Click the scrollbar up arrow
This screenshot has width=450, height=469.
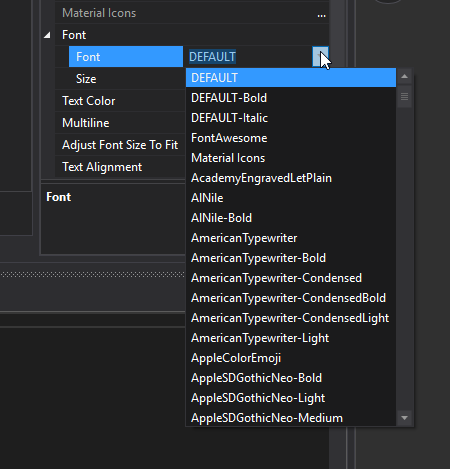tap(405, 76)
